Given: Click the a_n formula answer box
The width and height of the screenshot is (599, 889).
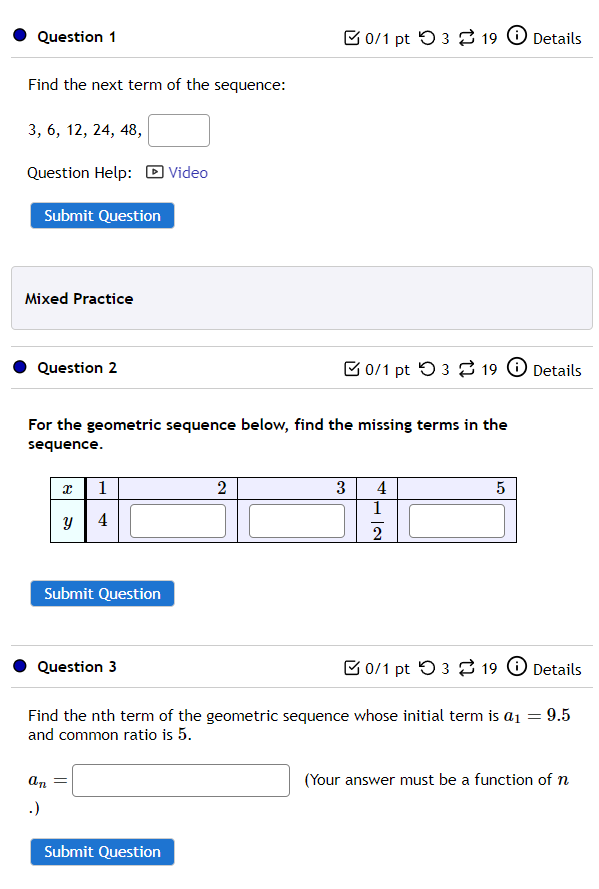Looking at the screenshot, I should (180, 780).
